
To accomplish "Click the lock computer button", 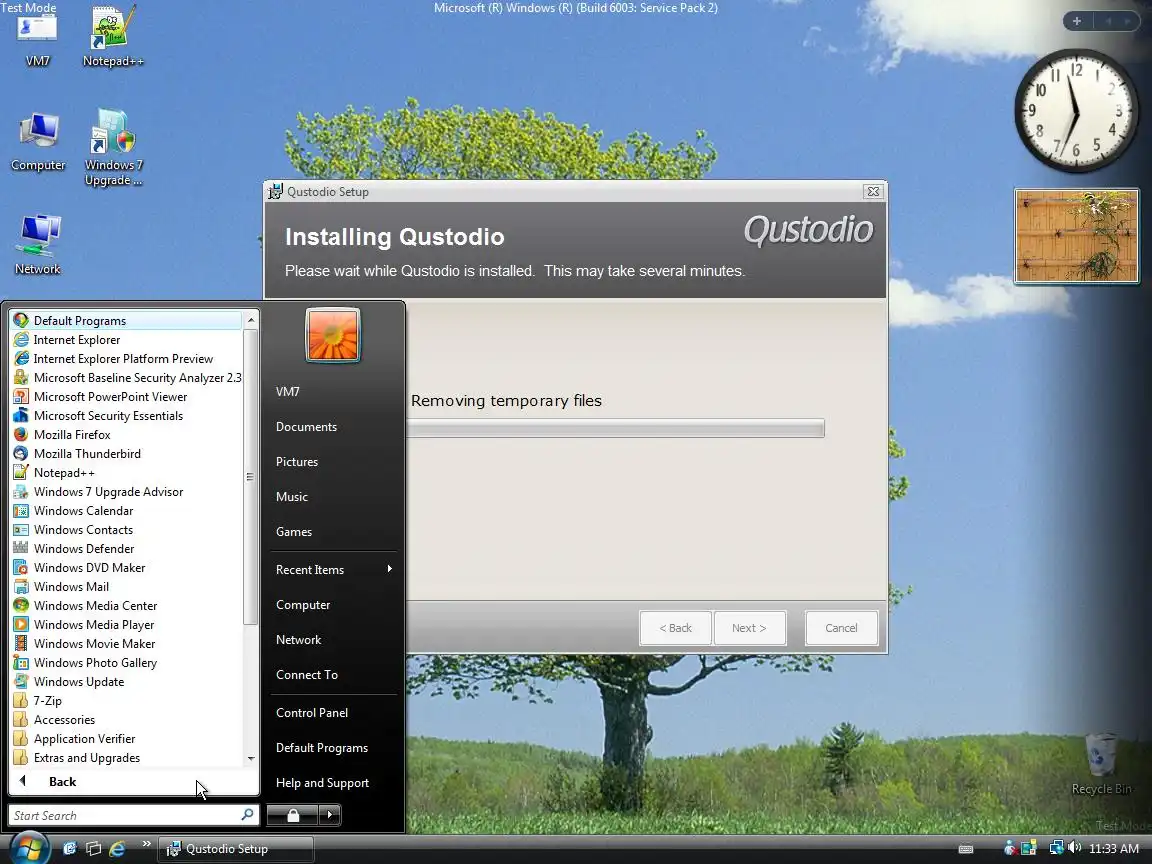I will click(292, 815).
